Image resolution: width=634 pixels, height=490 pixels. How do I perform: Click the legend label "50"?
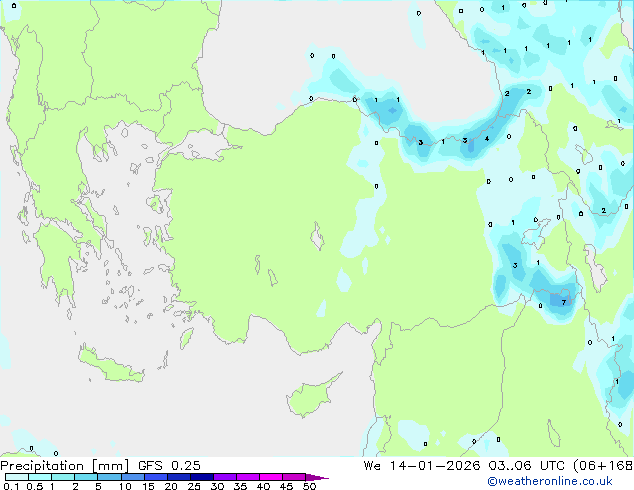click(309, 486)
